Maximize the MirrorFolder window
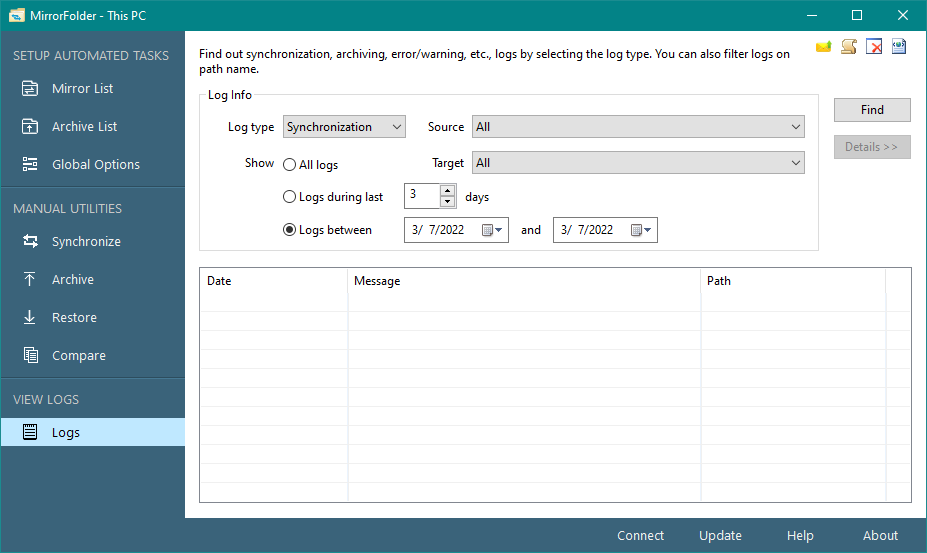The height and width of the screenshot is (553, 927). pyautogui.click(x=857, y=15)
